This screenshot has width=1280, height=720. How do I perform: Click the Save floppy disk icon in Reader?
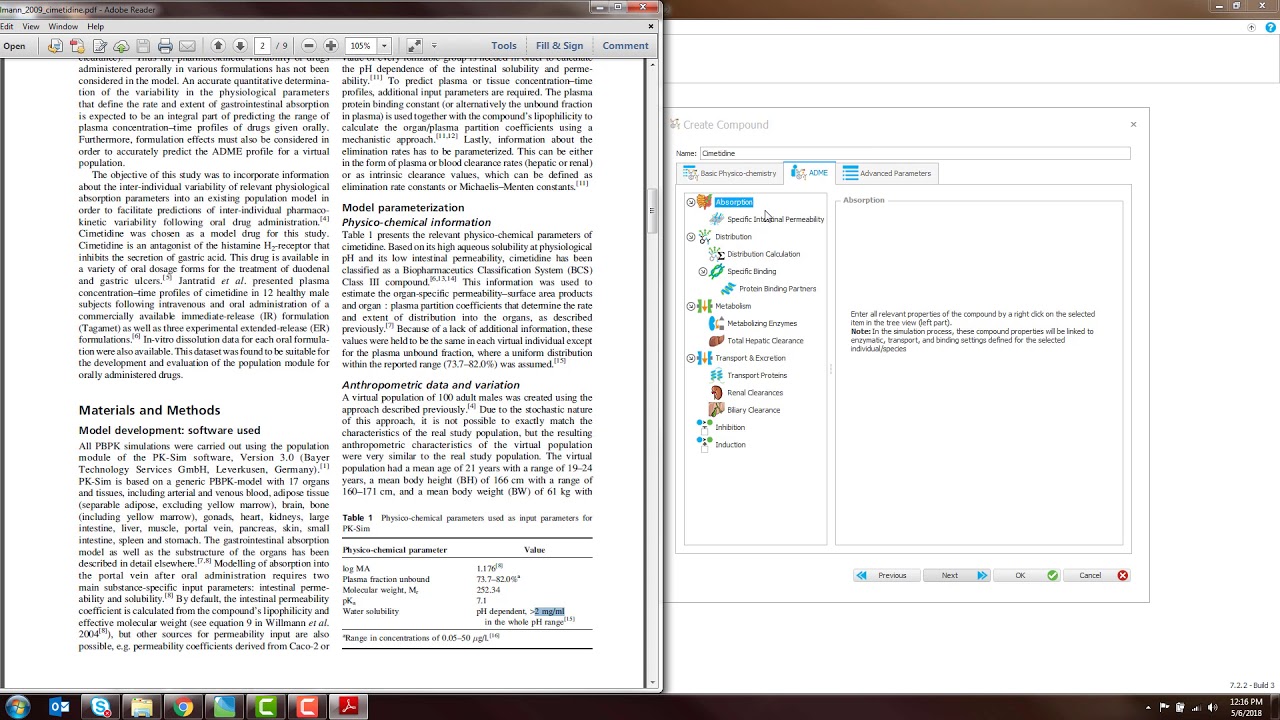143,46
